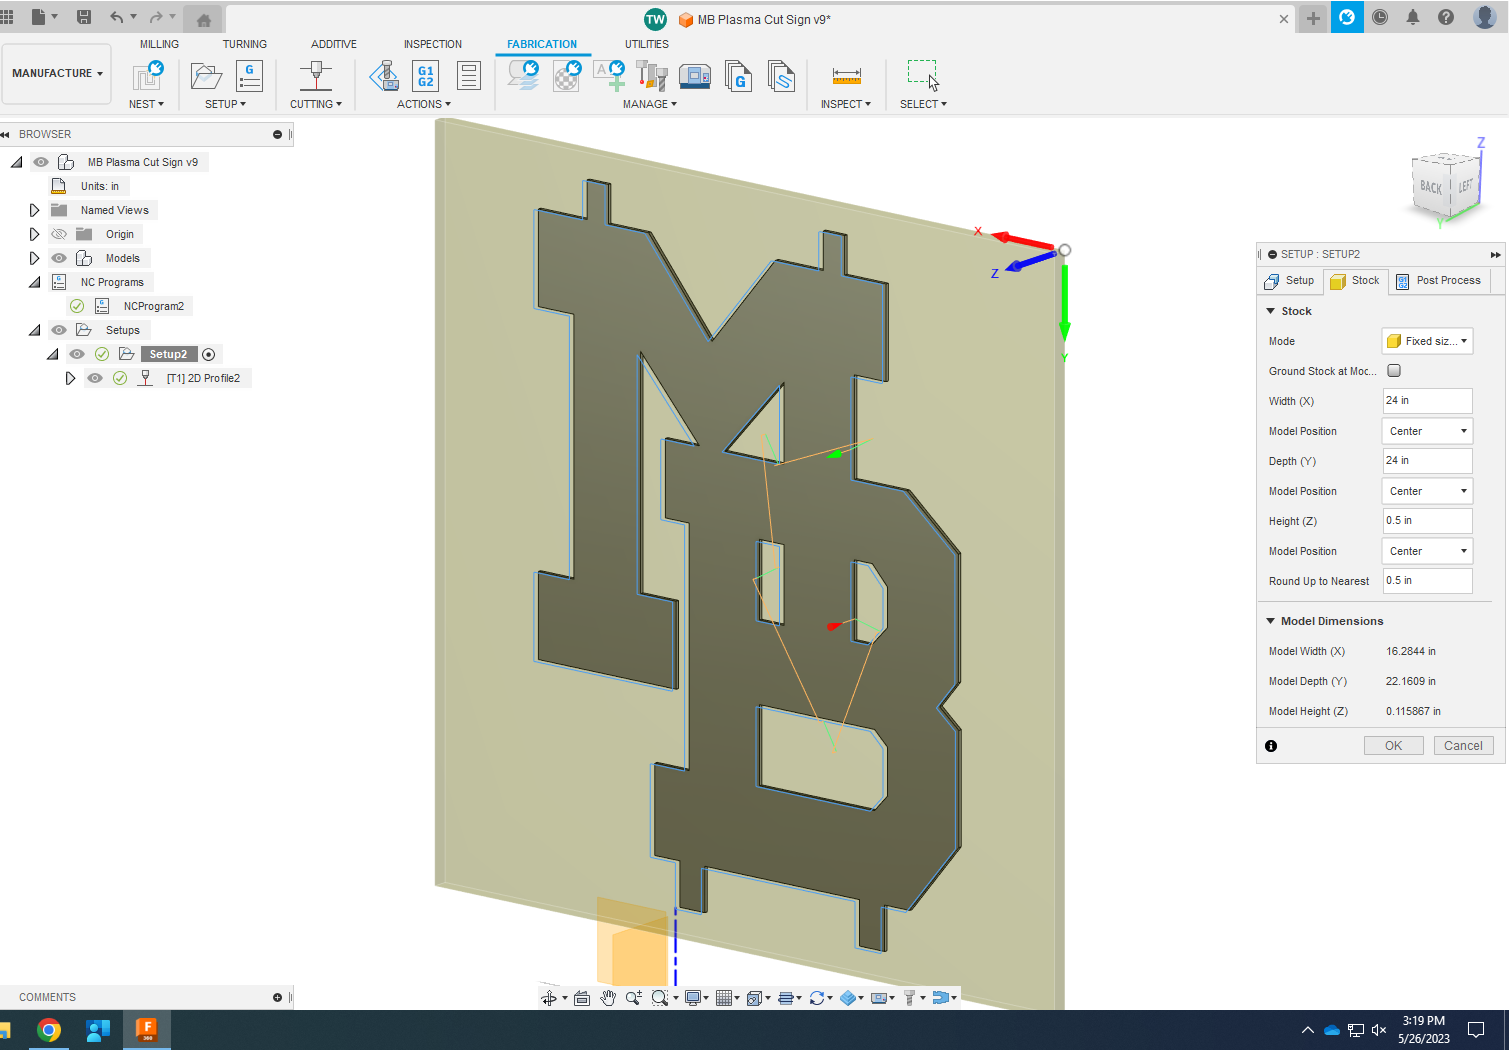1509x1050 pixels.
Task: Activate the Orbit tool at screen bottom
Action: point(551,996)
